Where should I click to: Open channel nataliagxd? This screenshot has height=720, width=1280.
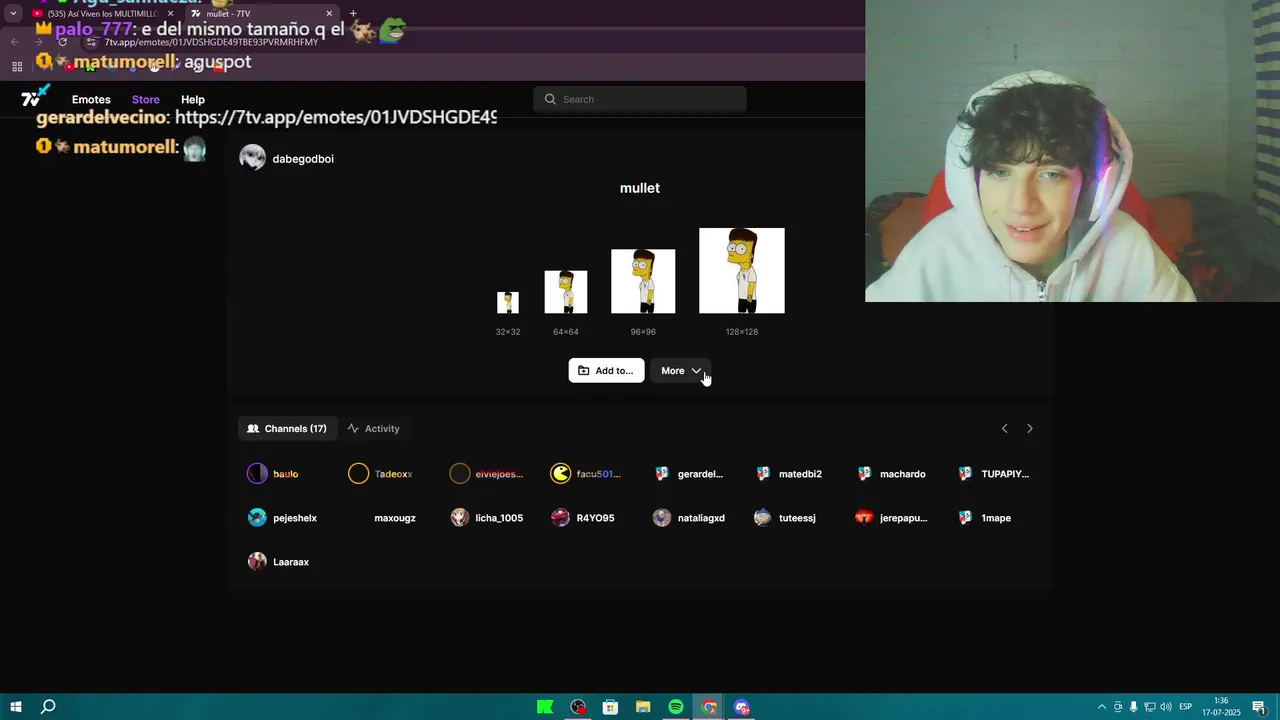(689, 518)
